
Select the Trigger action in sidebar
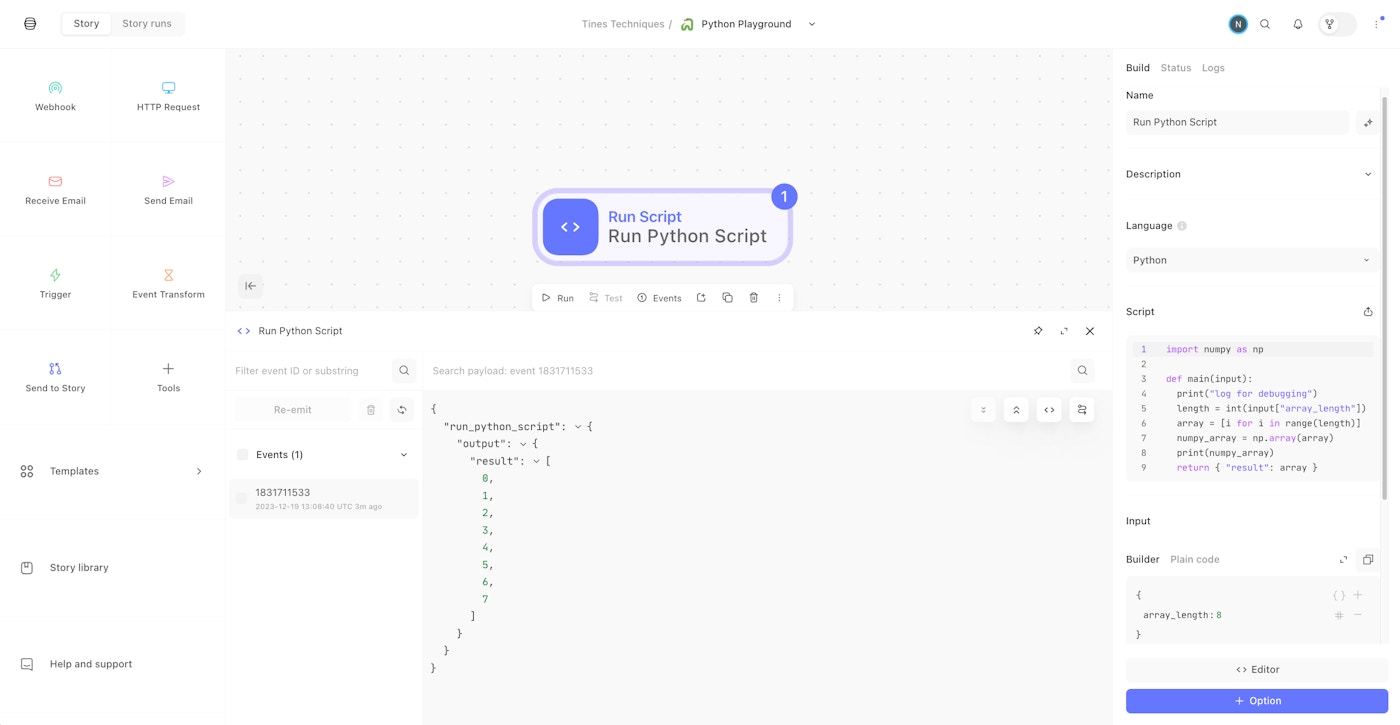(55, 283)
